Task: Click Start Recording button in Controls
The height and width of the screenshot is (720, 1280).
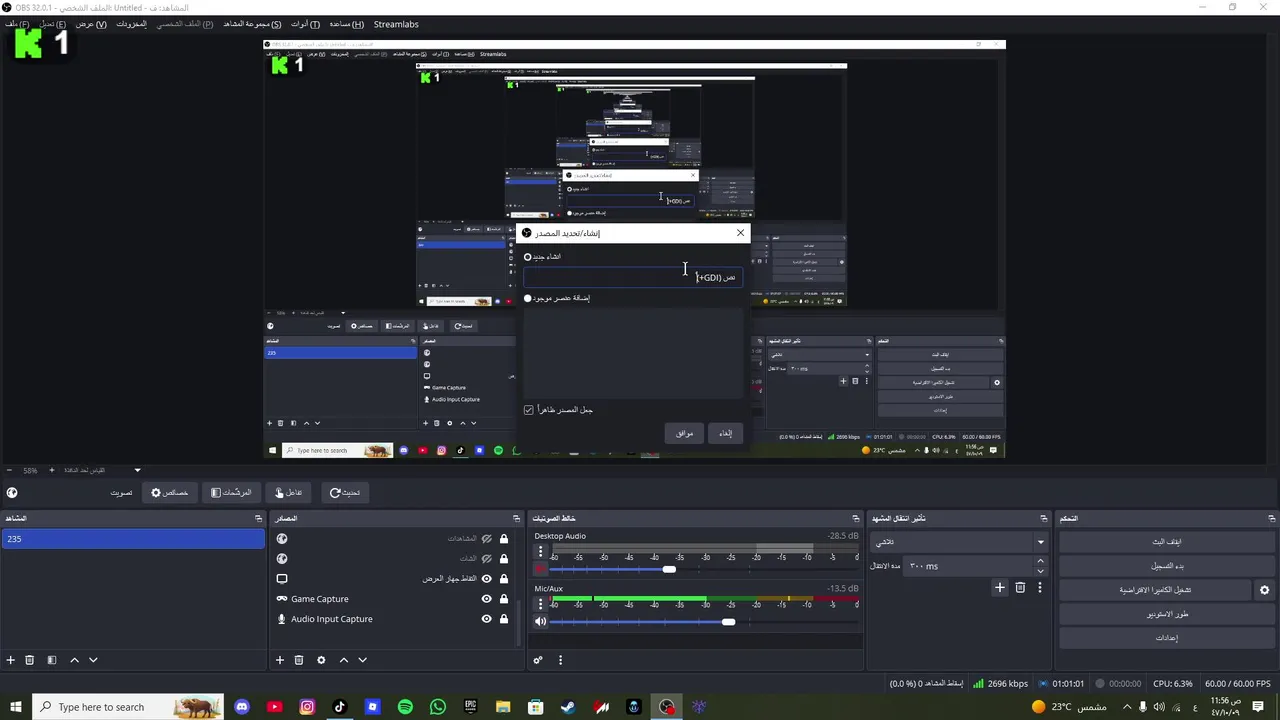Action: (x=1167, y=566)
